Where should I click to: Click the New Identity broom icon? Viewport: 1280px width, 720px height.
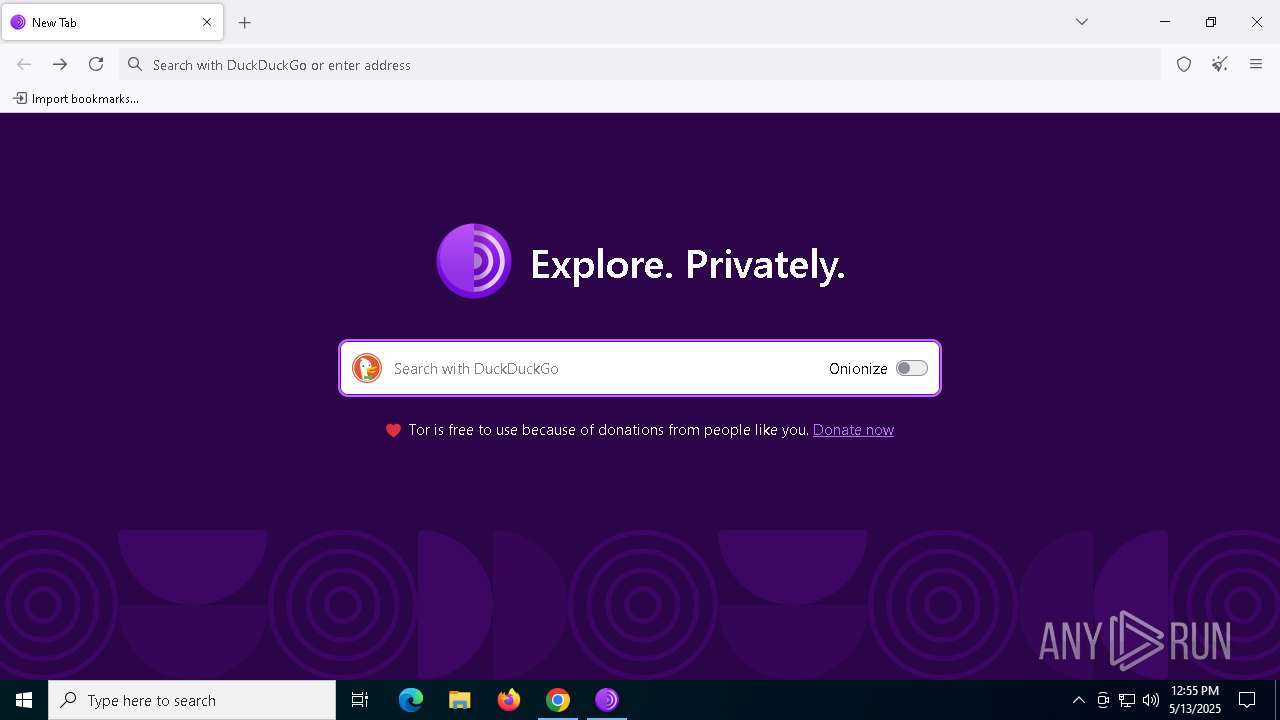click(1220, 64)
